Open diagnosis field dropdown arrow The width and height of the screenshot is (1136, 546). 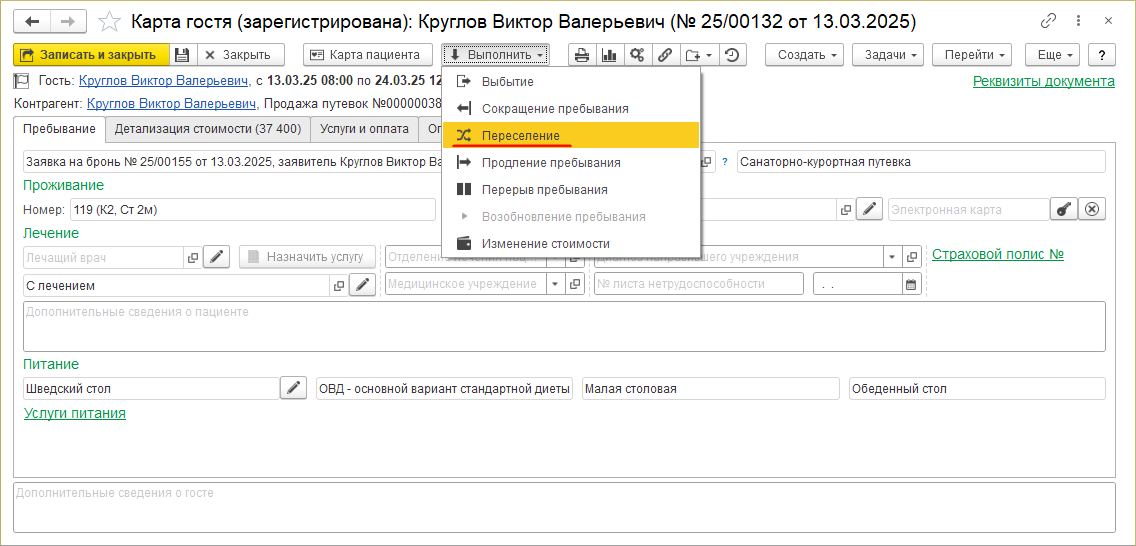point(892,256)
